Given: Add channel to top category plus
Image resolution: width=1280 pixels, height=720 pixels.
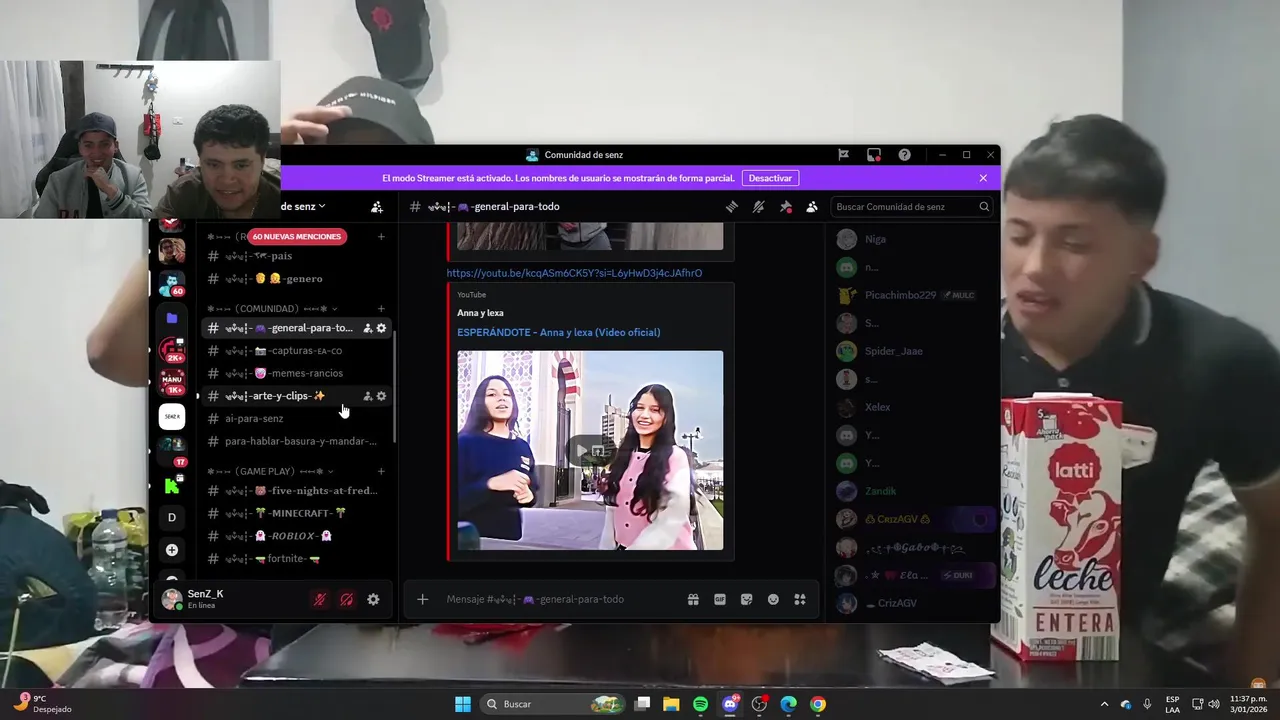Looking at the screenshot, I should pyautogui.click(x=381, y=237).
